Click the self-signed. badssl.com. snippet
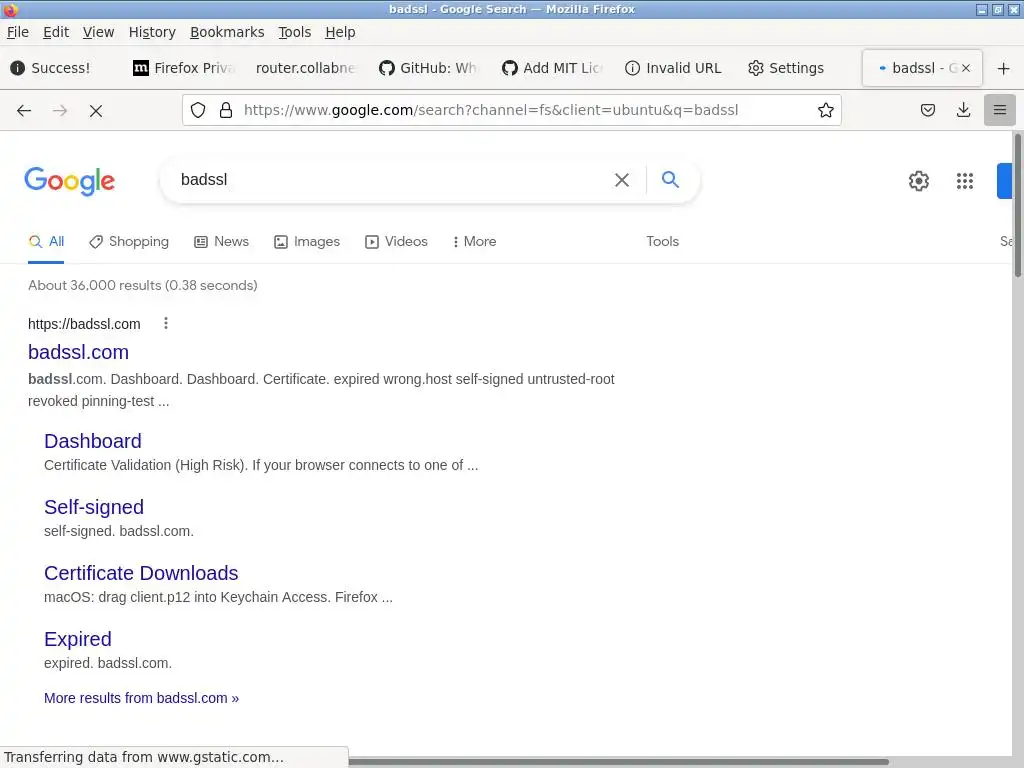 [x=119, y=532]
